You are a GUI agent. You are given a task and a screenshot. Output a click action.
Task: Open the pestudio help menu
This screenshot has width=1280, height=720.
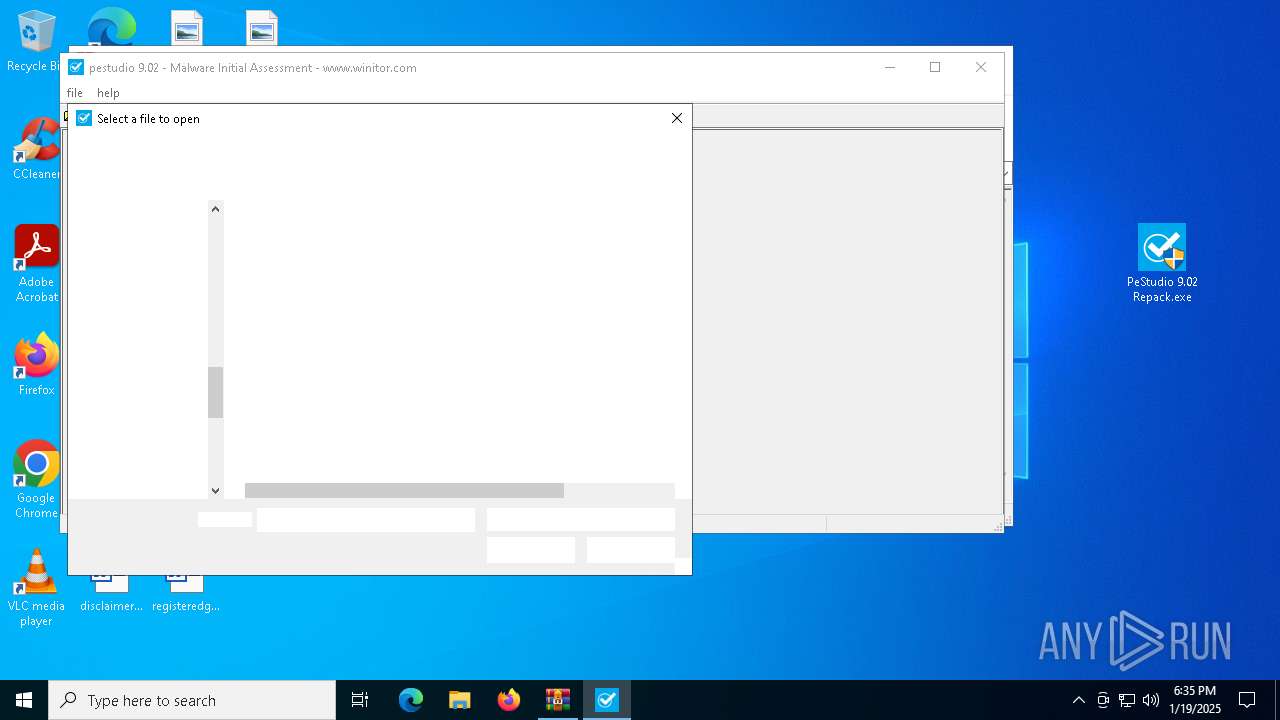(108, 93)
